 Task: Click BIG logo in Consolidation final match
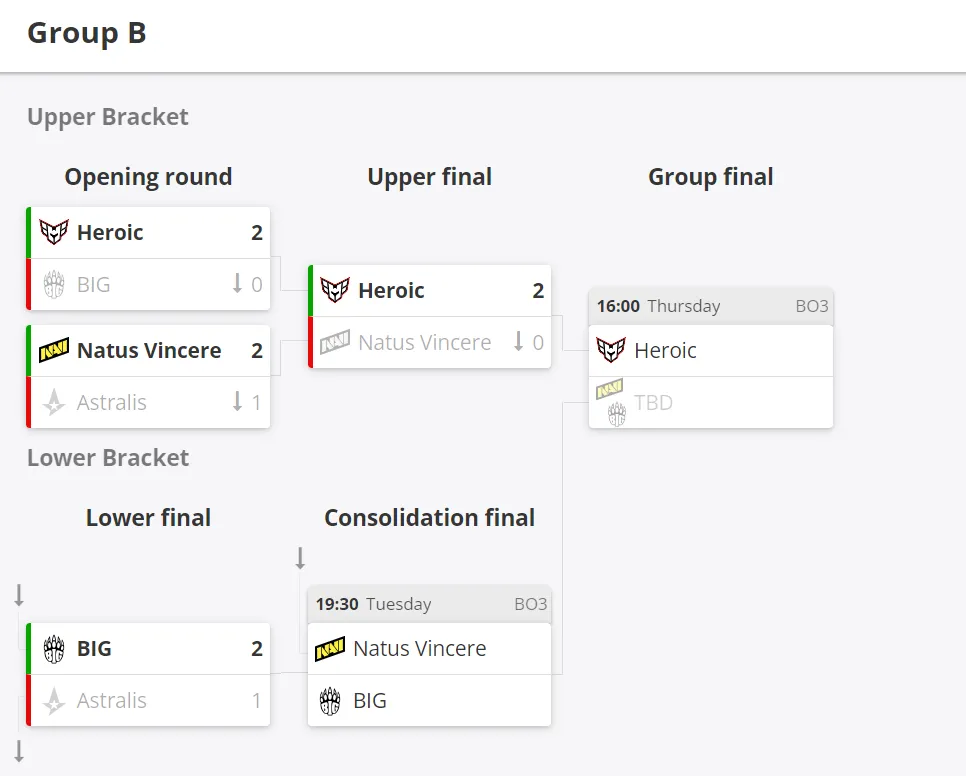[330, 701]
